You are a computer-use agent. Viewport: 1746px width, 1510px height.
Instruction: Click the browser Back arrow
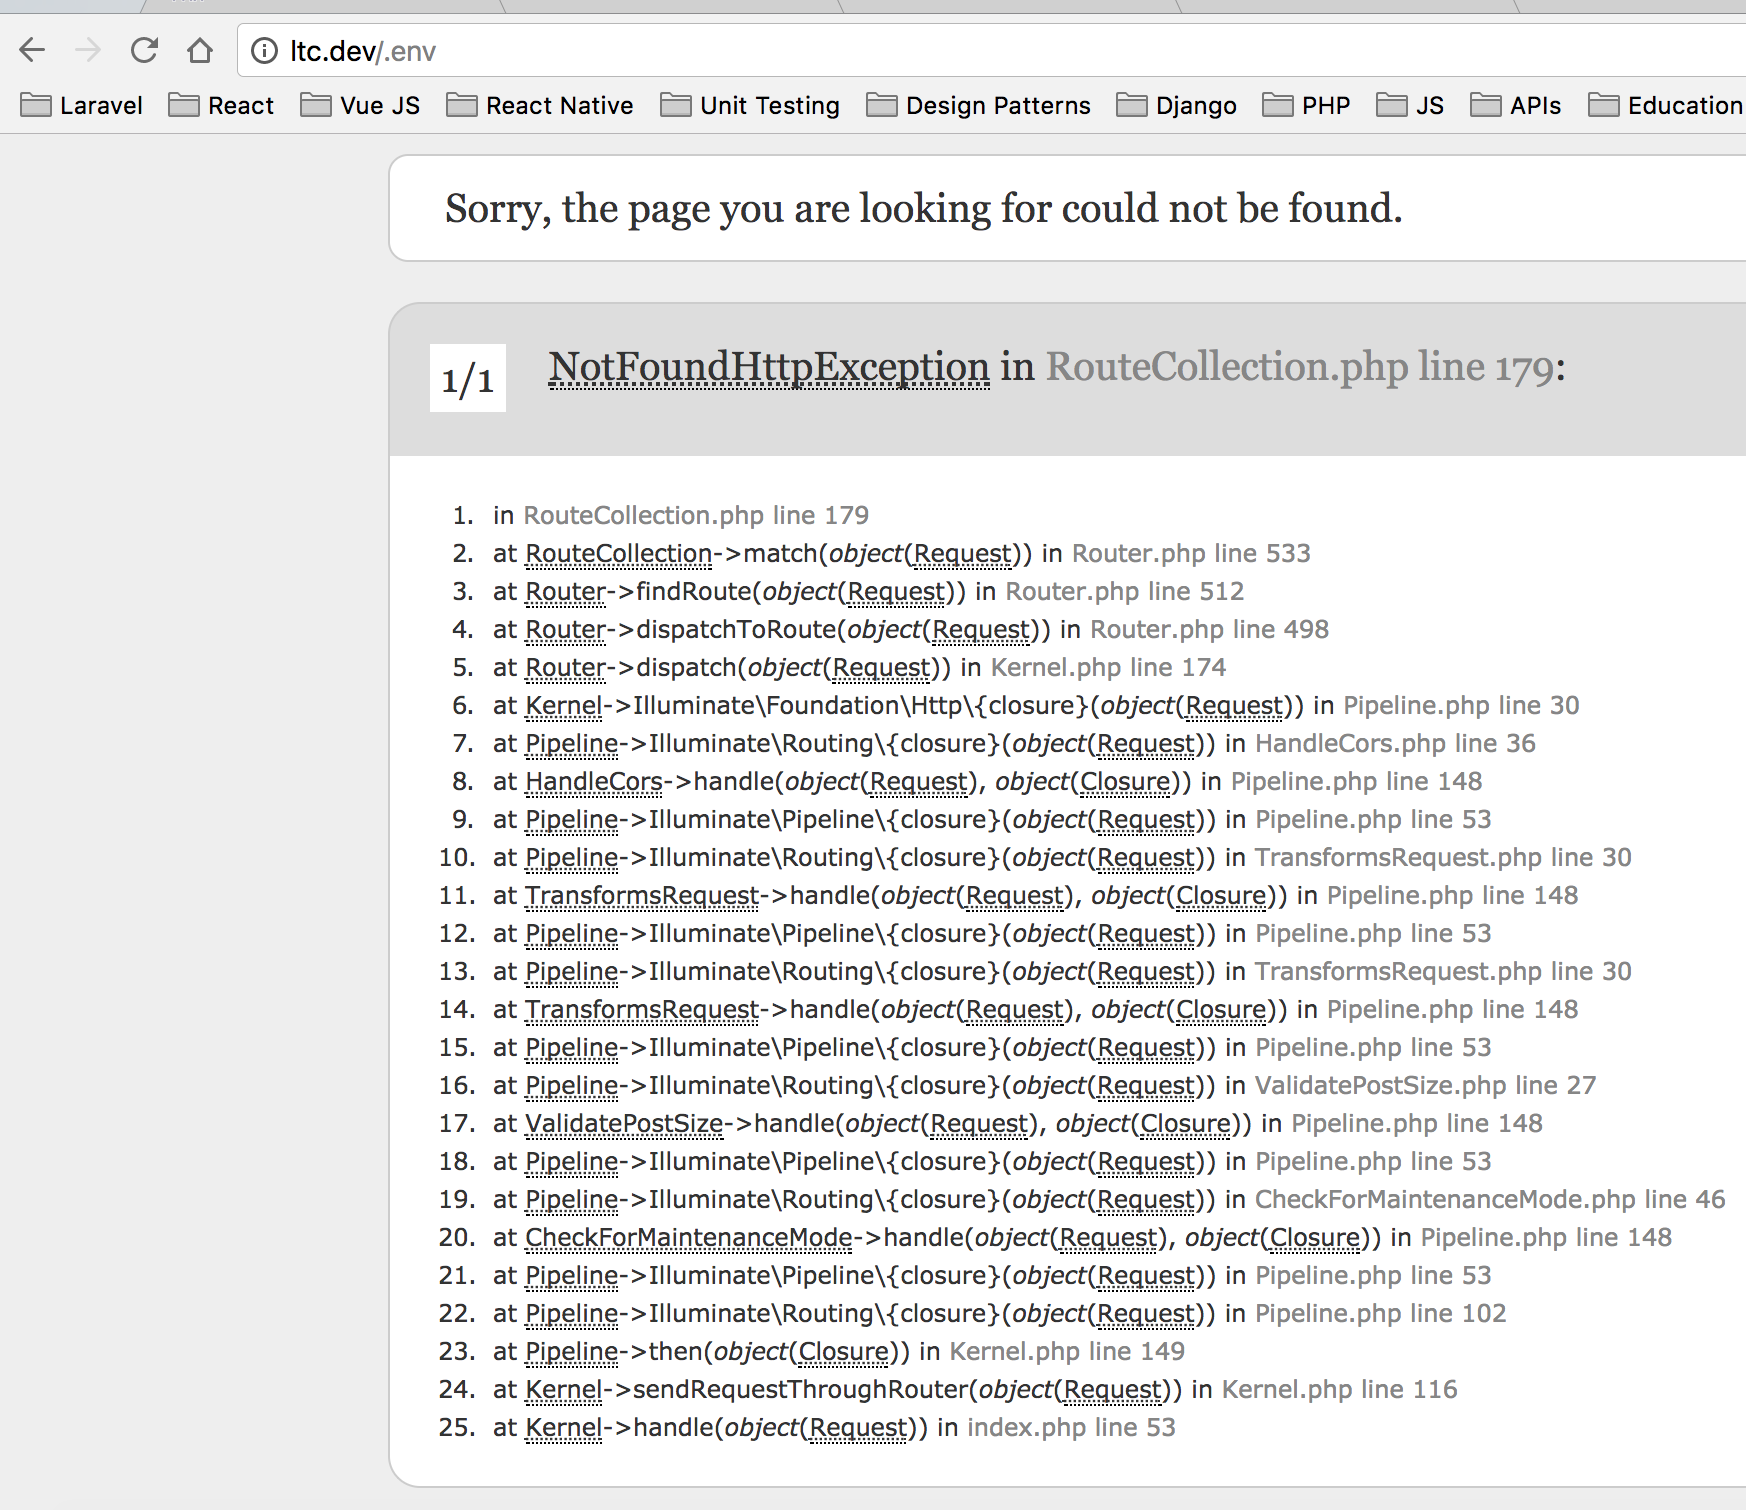tap(33, 50)
